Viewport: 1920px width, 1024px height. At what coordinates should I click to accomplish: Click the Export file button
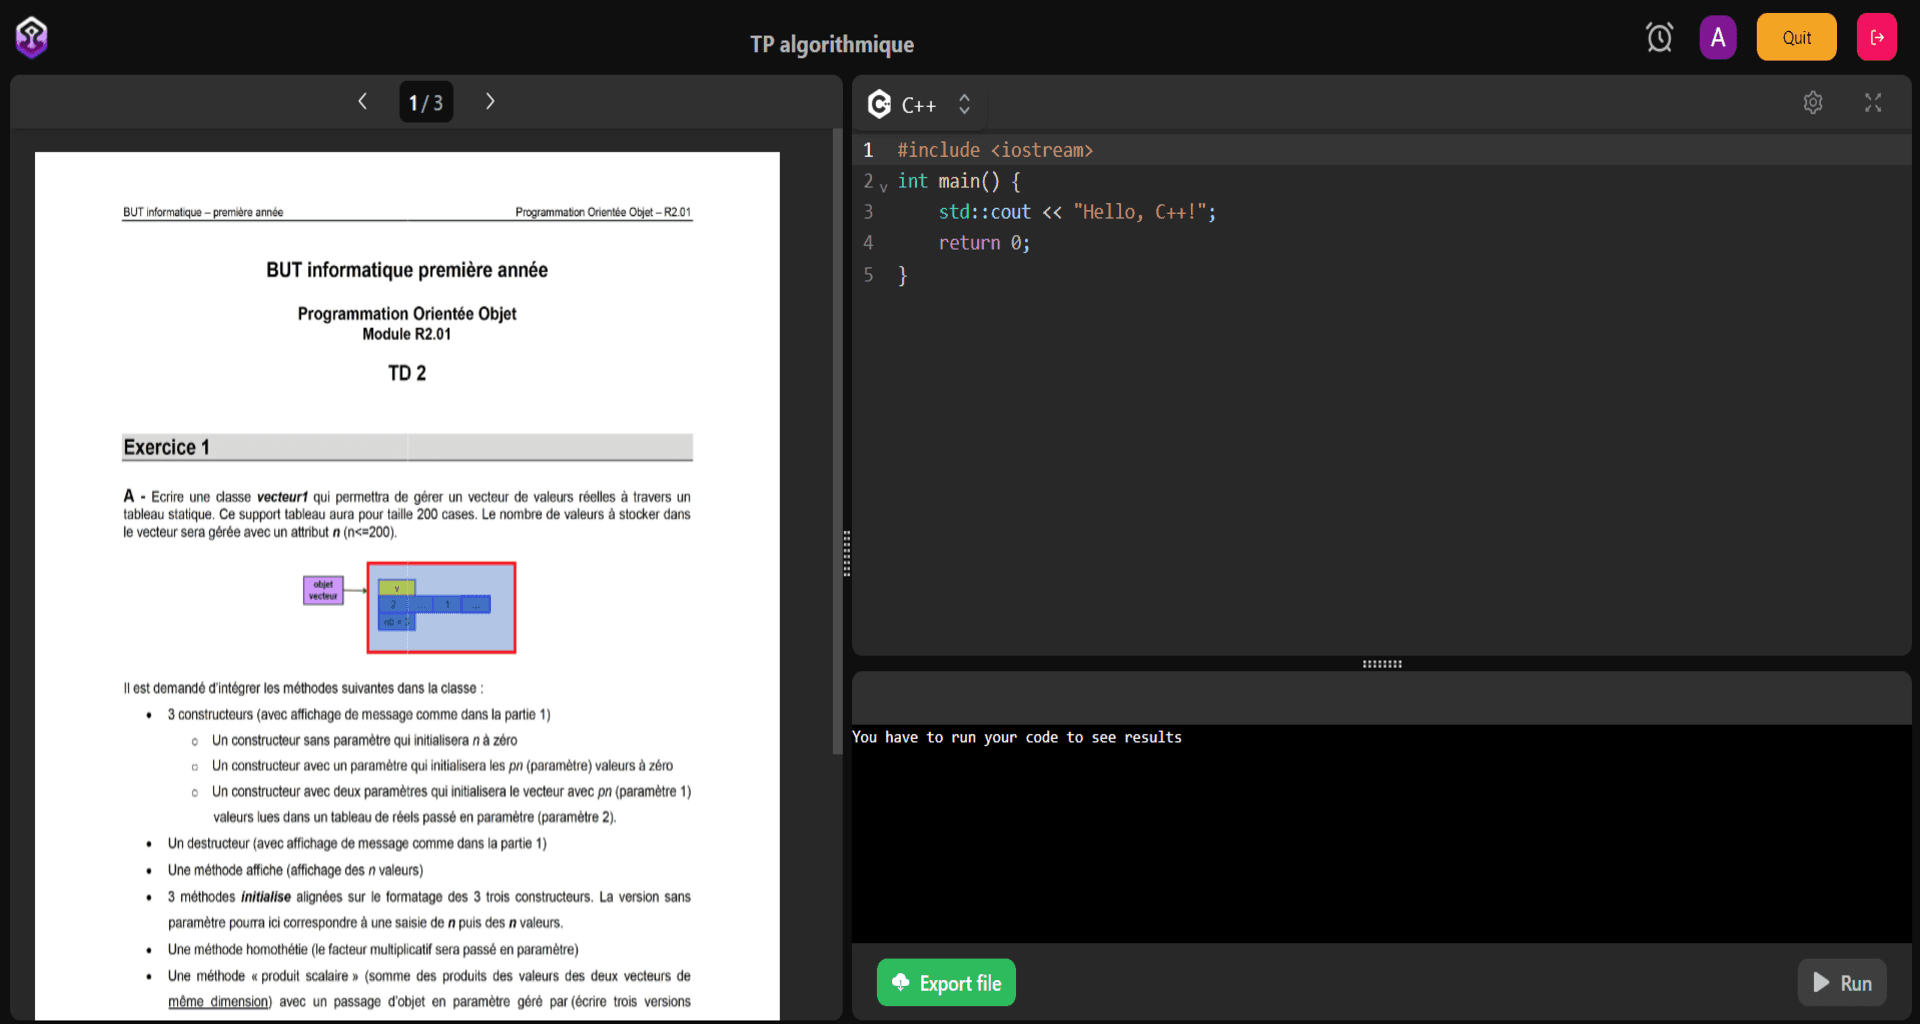(946, 983)
